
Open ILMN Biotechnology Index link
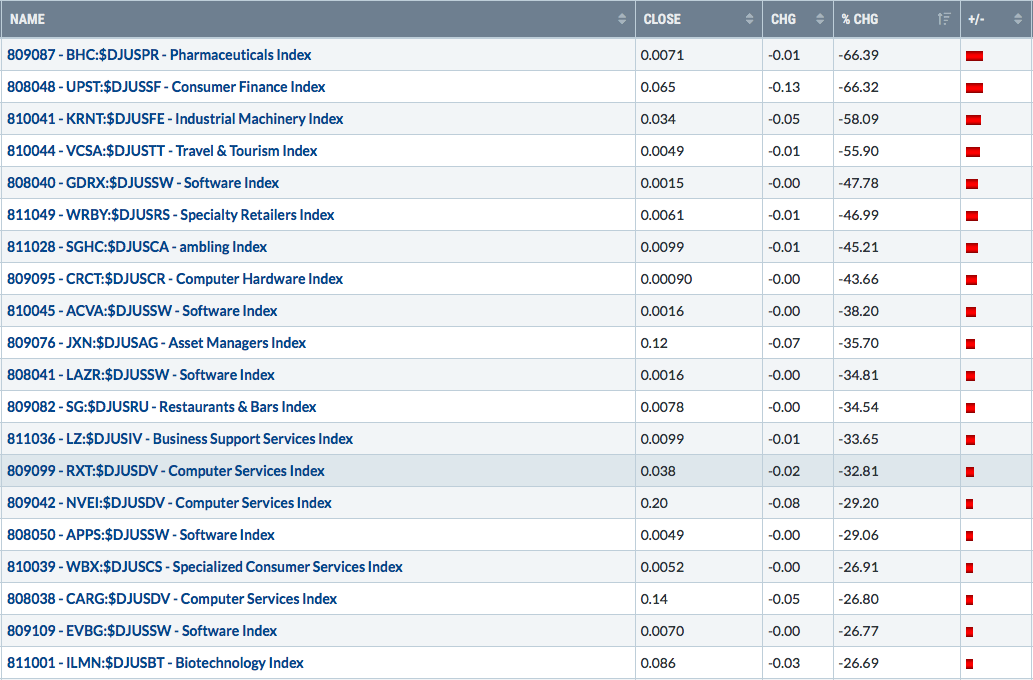tap(155, 663)
